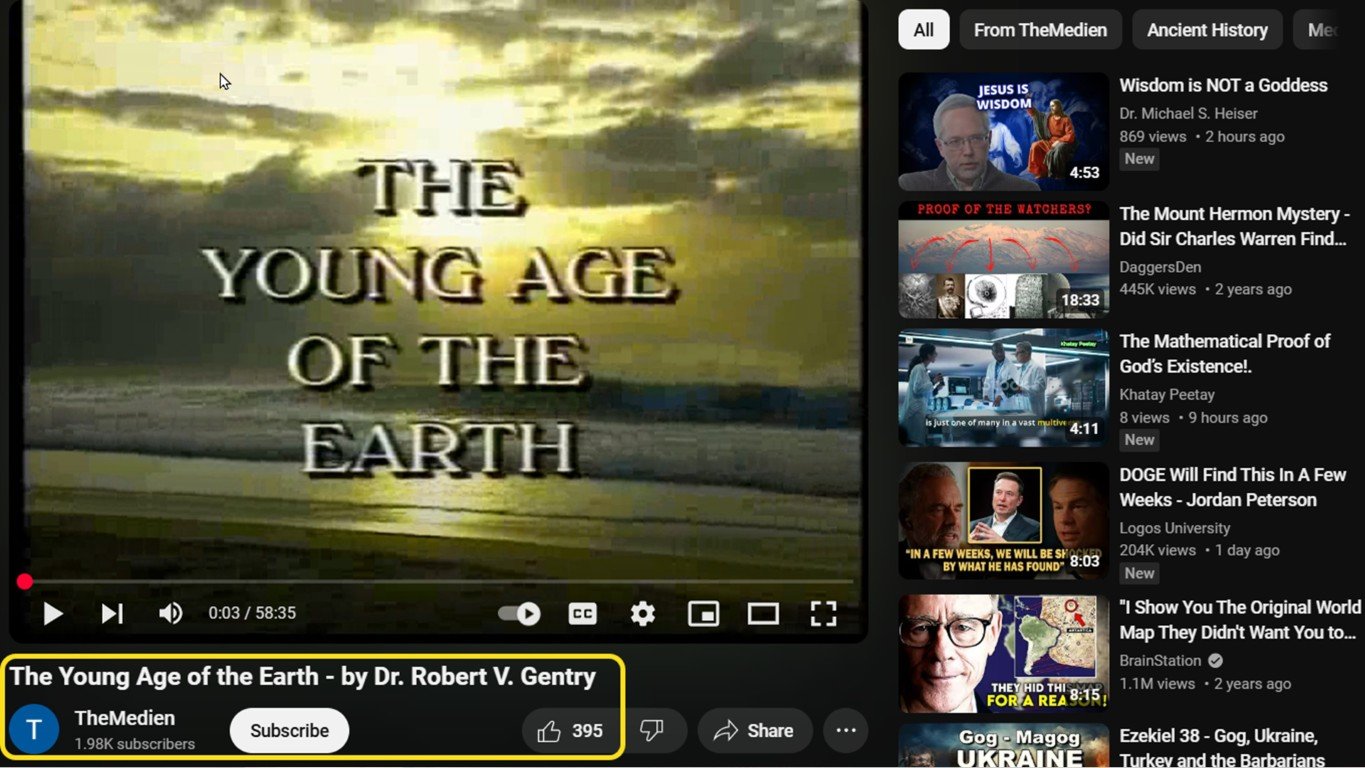Skip to the next video
Screen dimensions: 1365x768
point(112,613)
